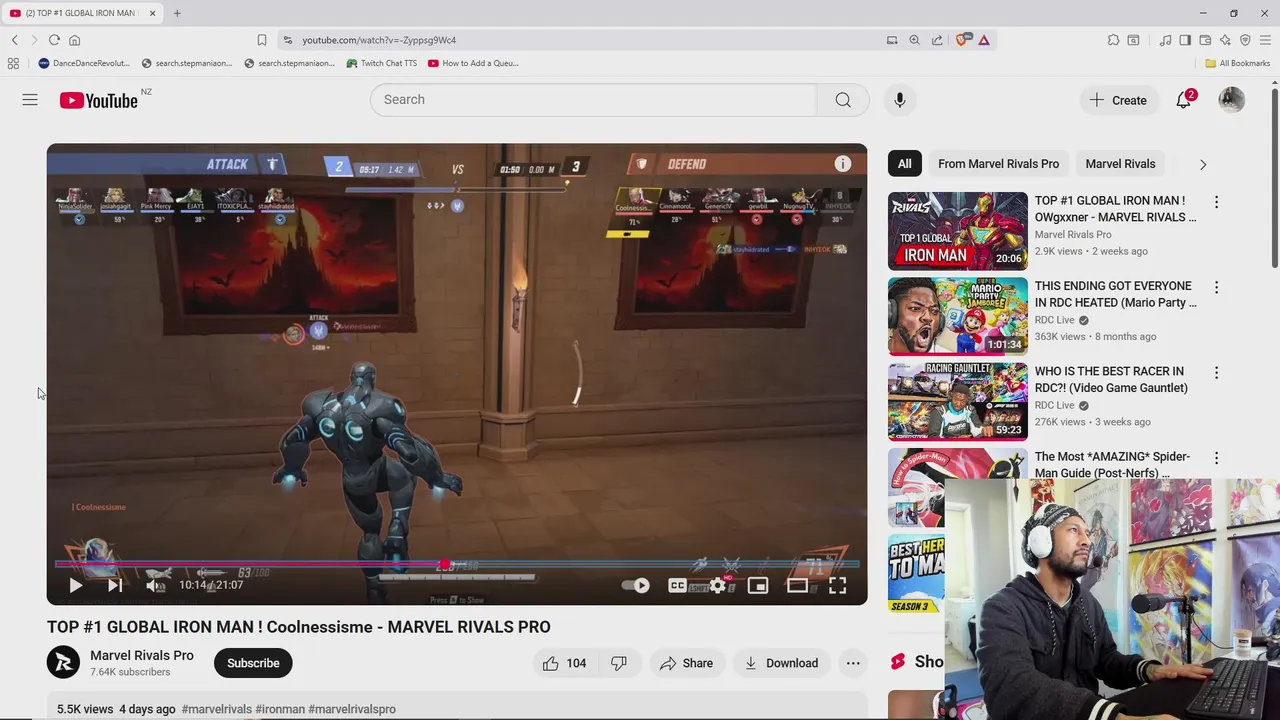
Task: Open the WHO IS THE BEST RACER video title
Action: click(1111, 379)
